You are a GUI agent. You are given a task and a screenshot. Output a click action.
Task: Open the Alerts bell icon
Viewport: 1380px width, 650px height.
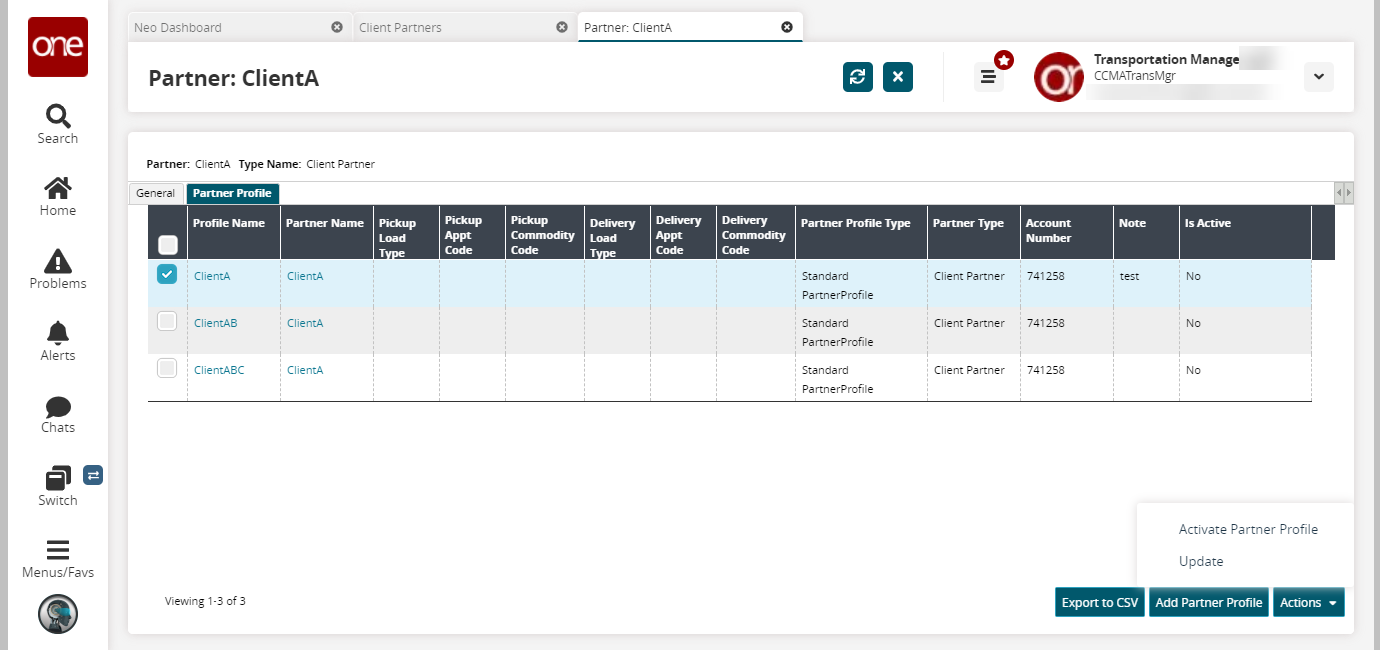(58, 333)
